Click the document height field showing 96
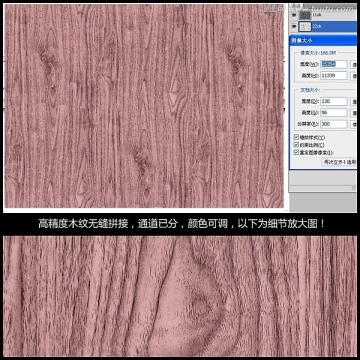 334,113
